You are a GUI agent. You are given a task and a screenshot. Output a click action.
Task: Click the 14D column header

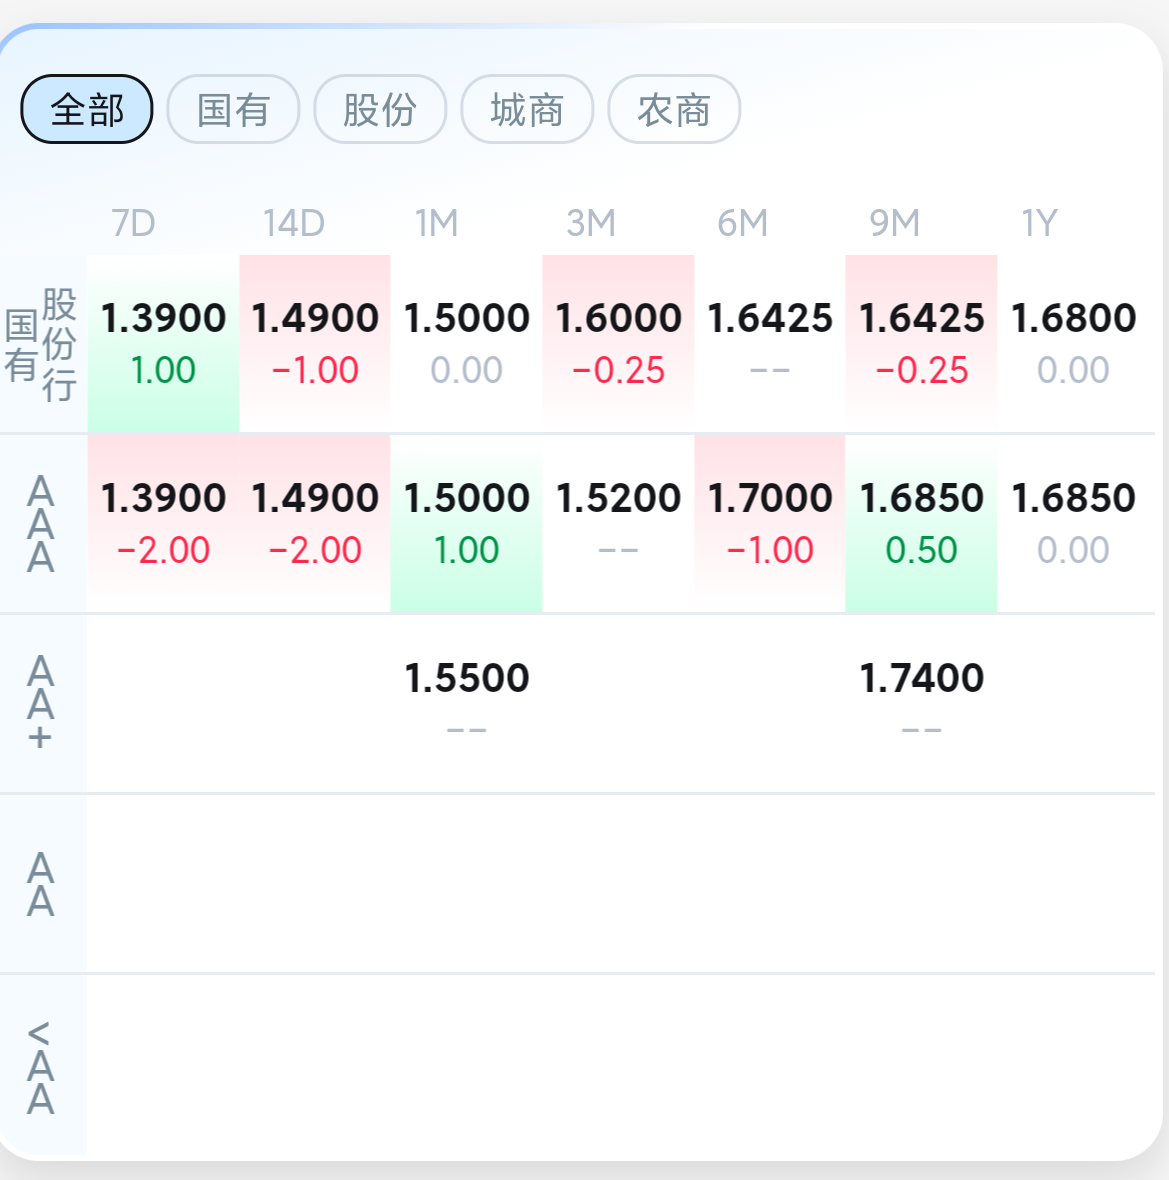click(294, 223)
